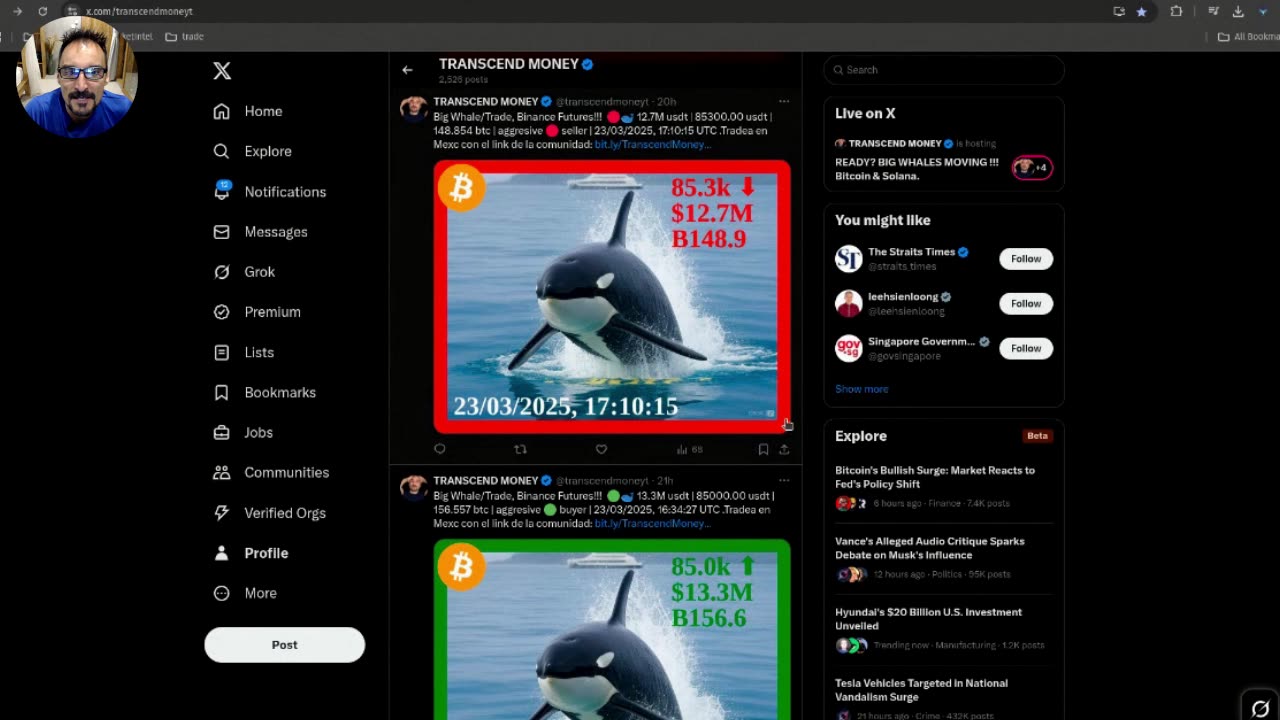Open more options on the 21h post
This screenshot has width=1280, height=720.
[784, 480]
